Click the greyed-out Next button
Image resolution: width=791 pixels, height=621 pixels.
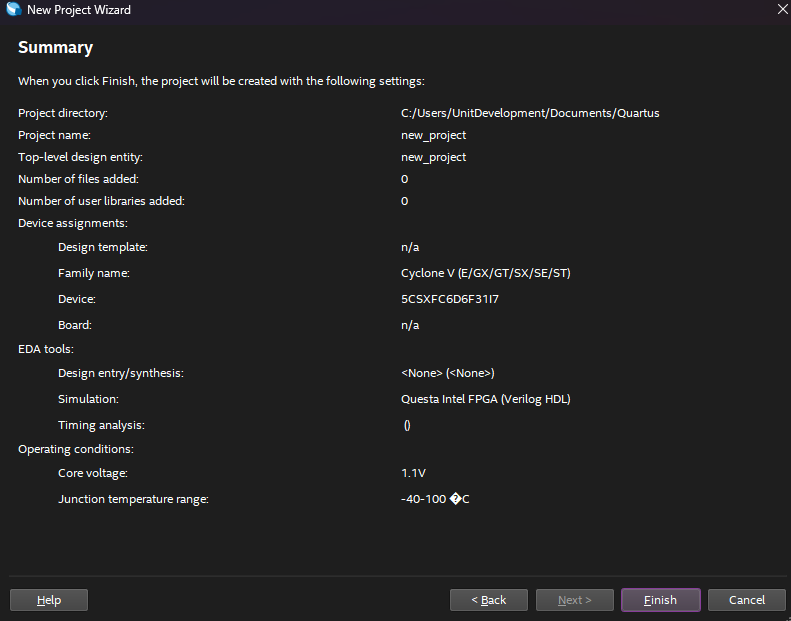pos(574,600)
